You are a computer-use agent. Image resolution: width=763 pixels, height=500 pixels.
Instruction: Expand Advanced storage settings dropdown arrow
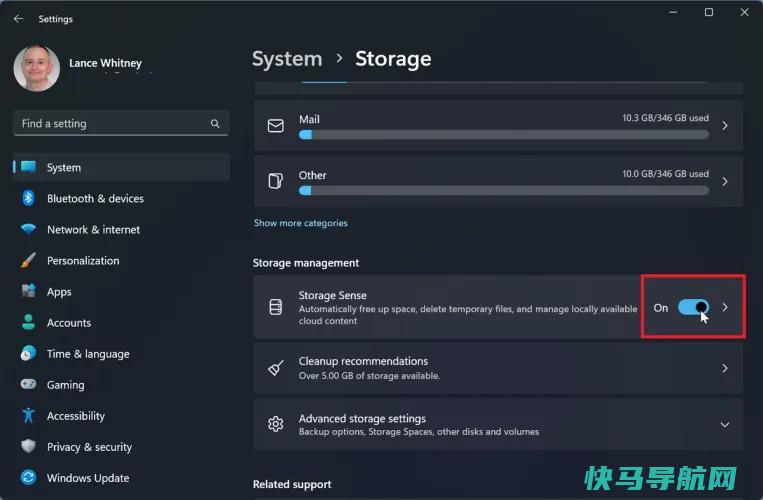coord(725,425)
